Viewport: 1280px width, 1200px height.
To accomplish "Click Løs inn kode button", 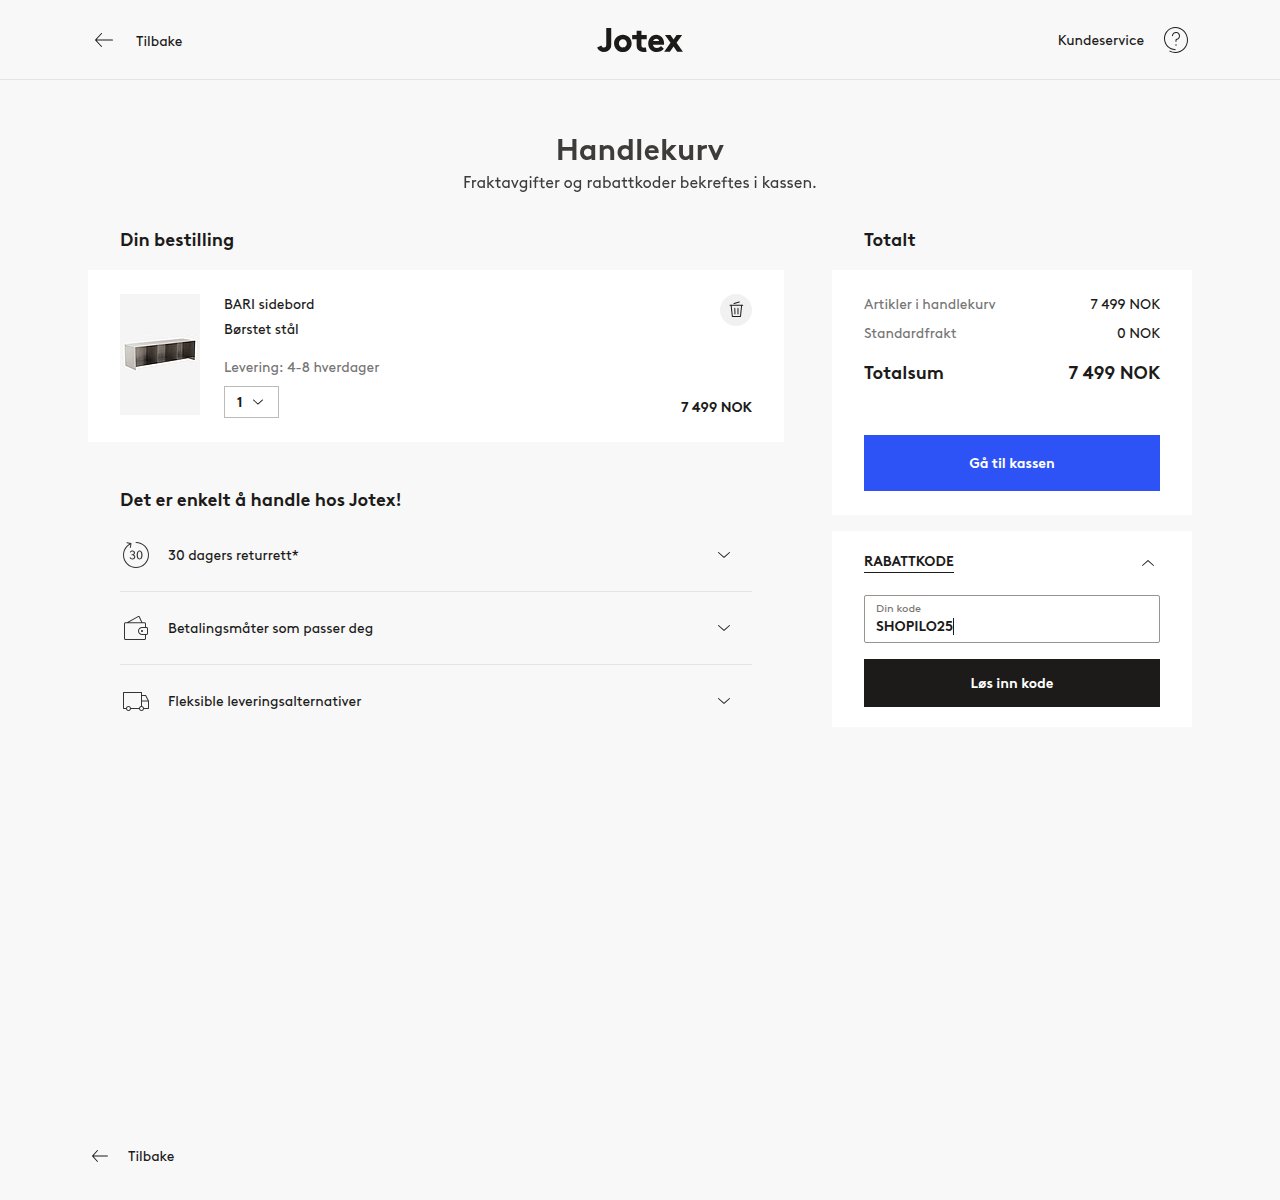I will (1012, 683).
